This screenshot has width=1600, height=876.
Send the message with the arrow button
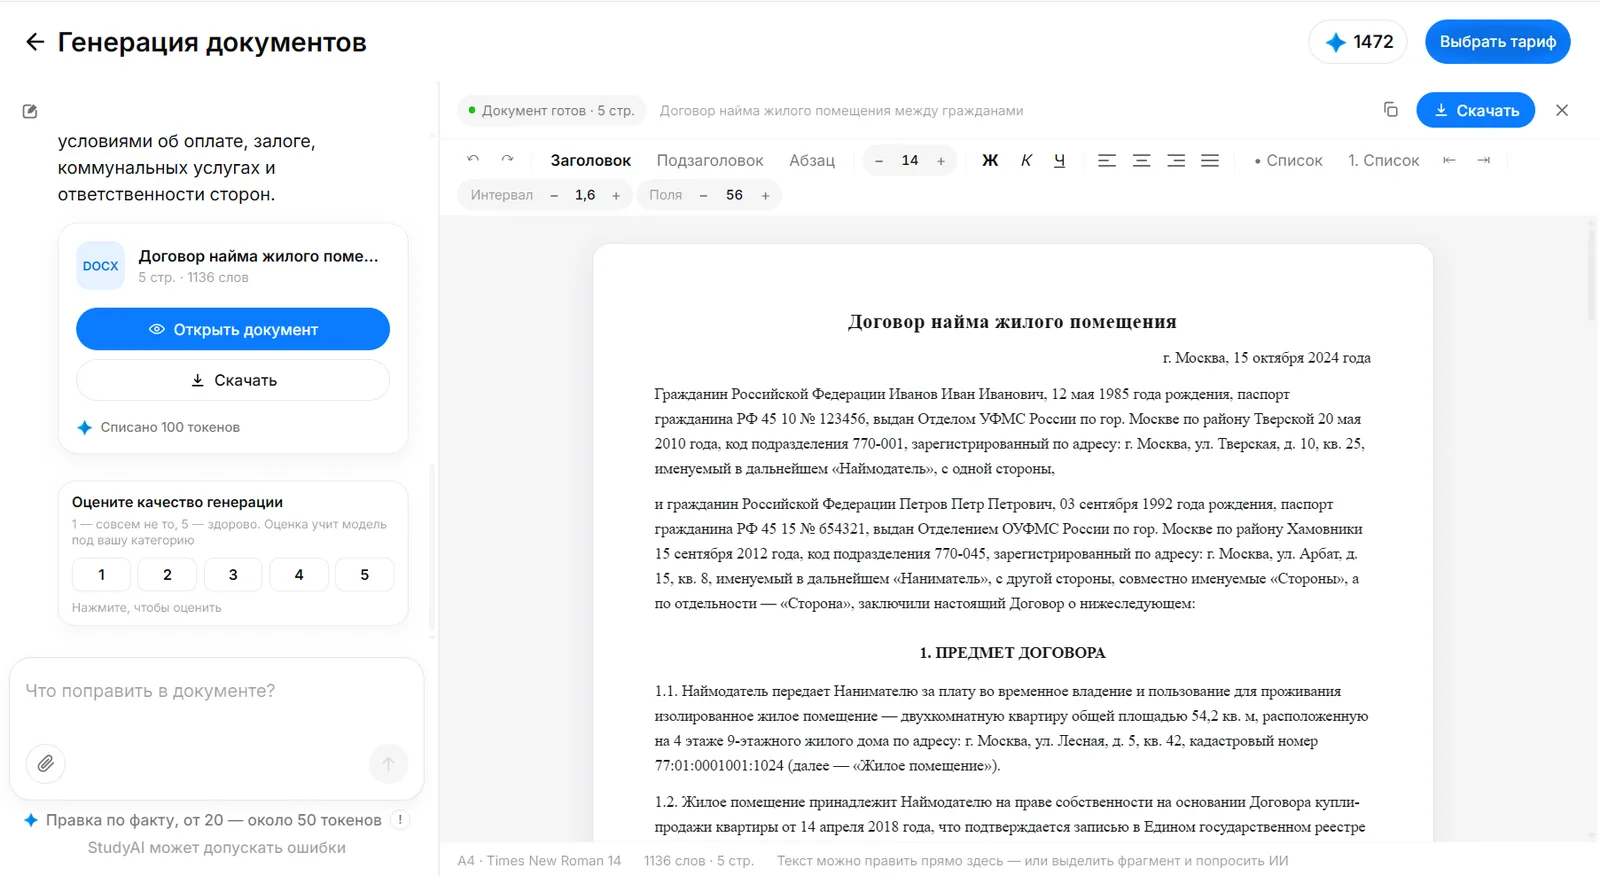tap(388, 764)
